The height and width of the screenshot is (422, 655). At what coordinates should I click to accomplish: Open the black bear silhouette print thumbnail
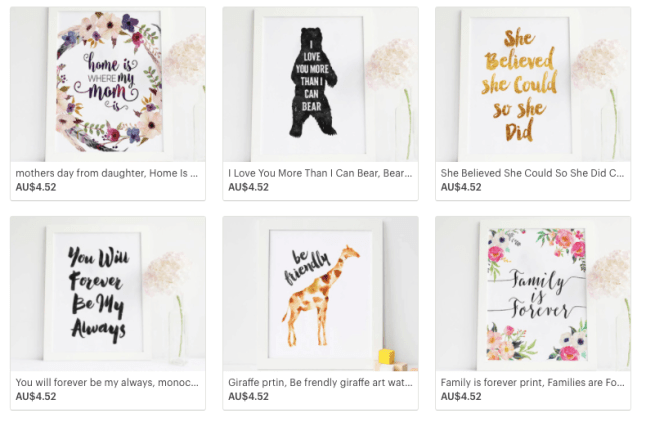click(x=320, y=84)
